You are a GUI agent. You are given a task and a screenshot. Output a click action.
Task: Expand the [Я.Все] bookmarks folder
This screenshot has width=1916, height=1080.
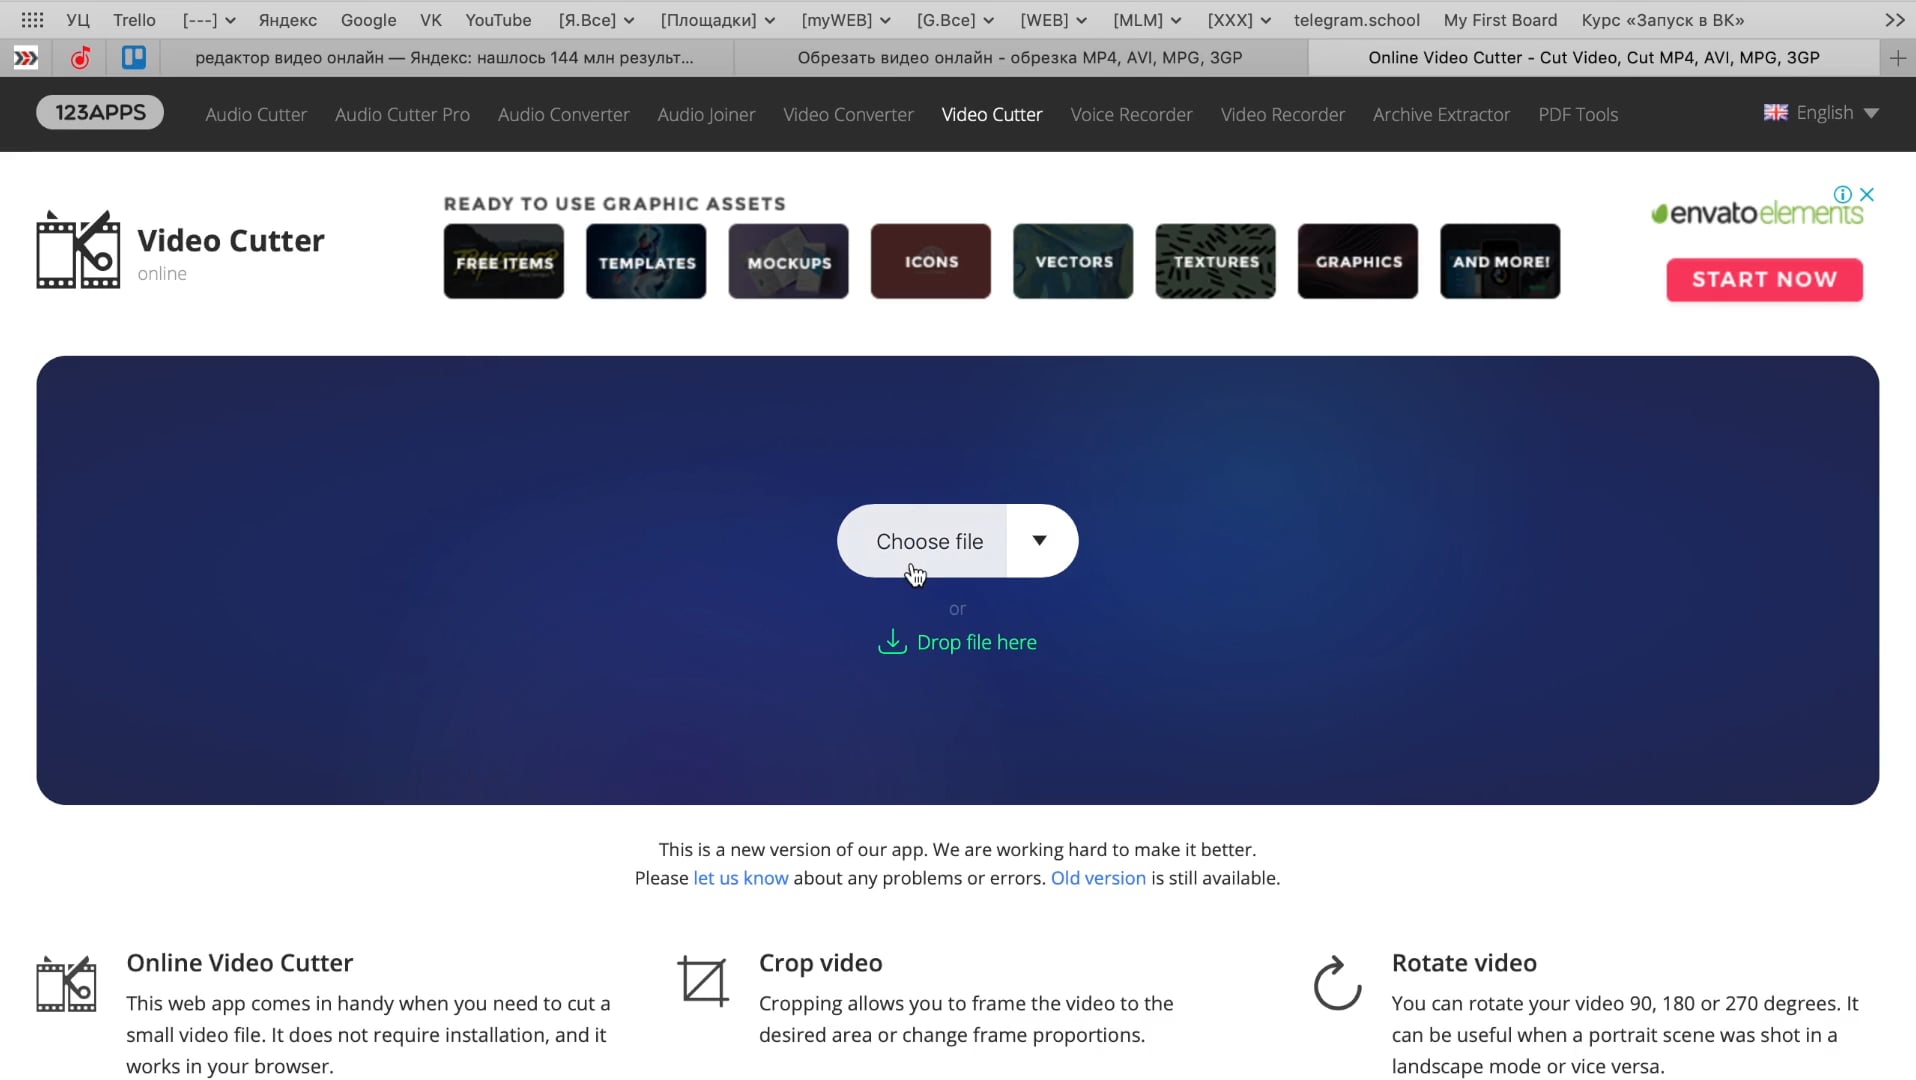pyautogui.click(x=596, y=20)
